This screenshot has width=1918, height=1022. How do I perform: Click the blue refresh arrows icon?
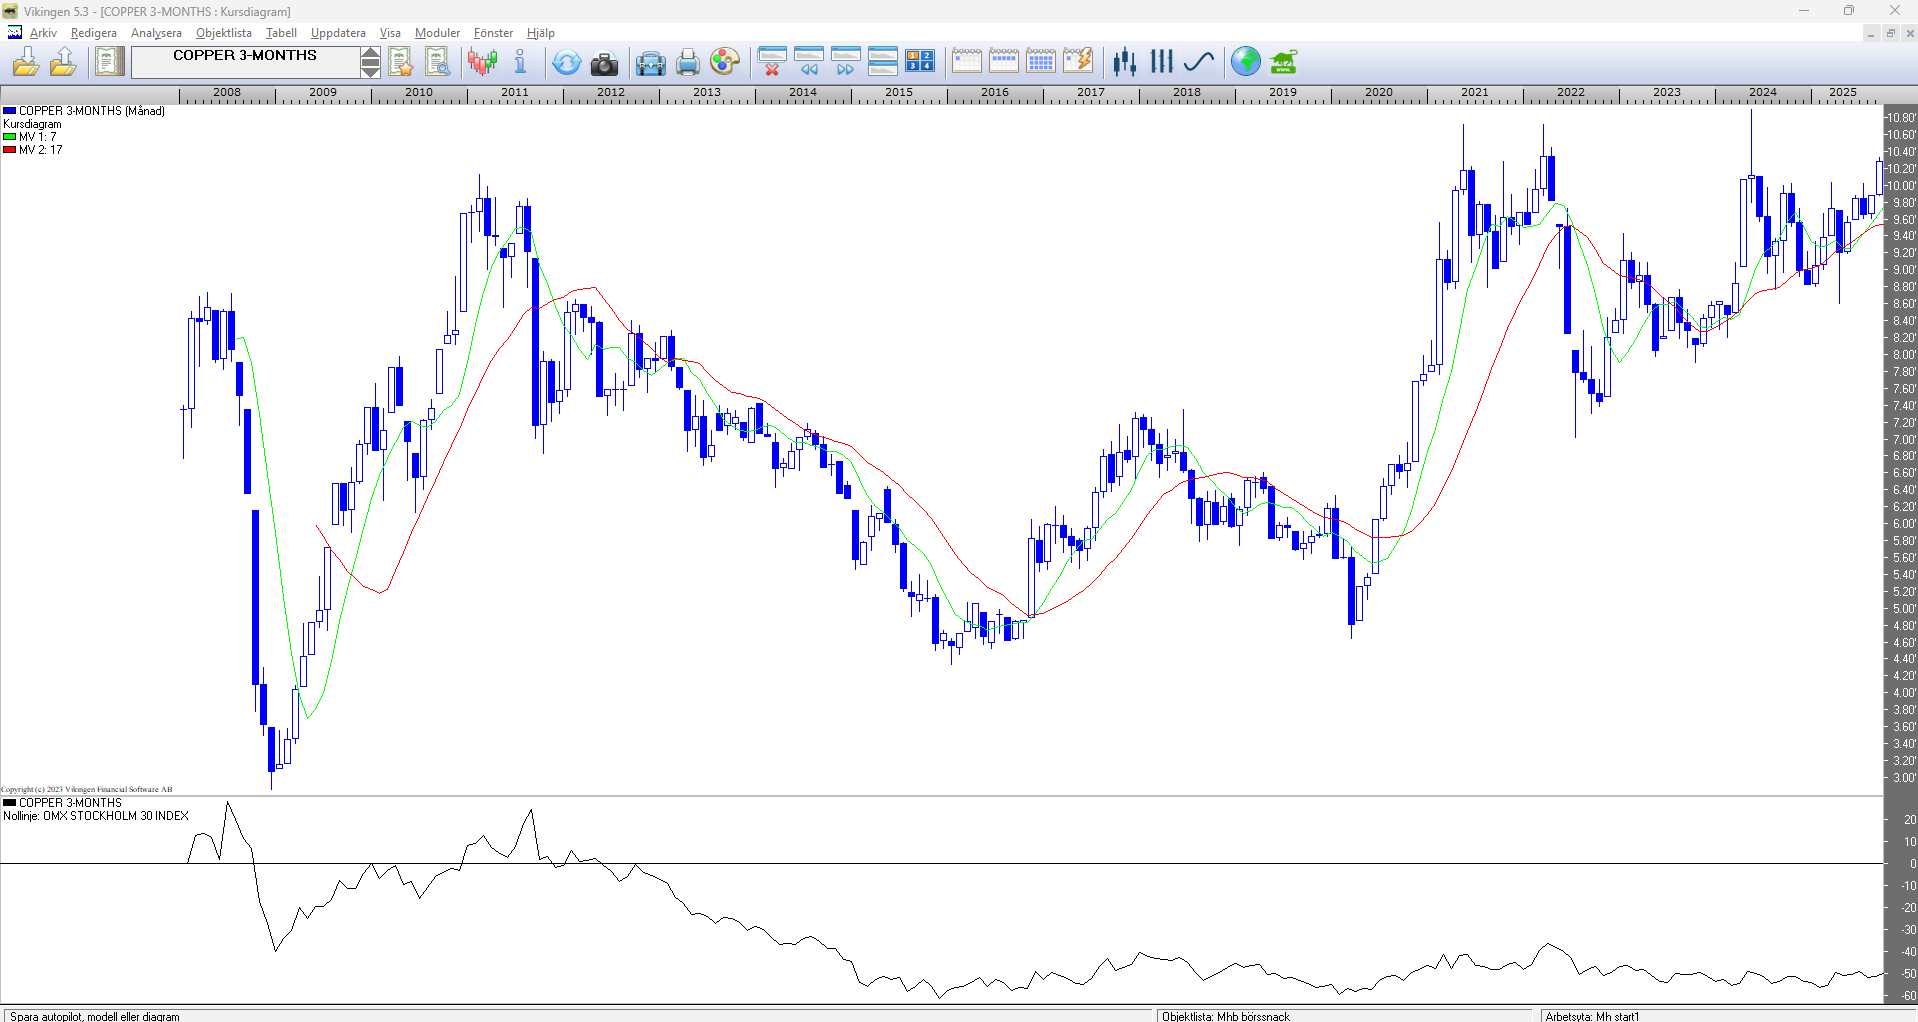pyautogui.click(x=566, y=63)
